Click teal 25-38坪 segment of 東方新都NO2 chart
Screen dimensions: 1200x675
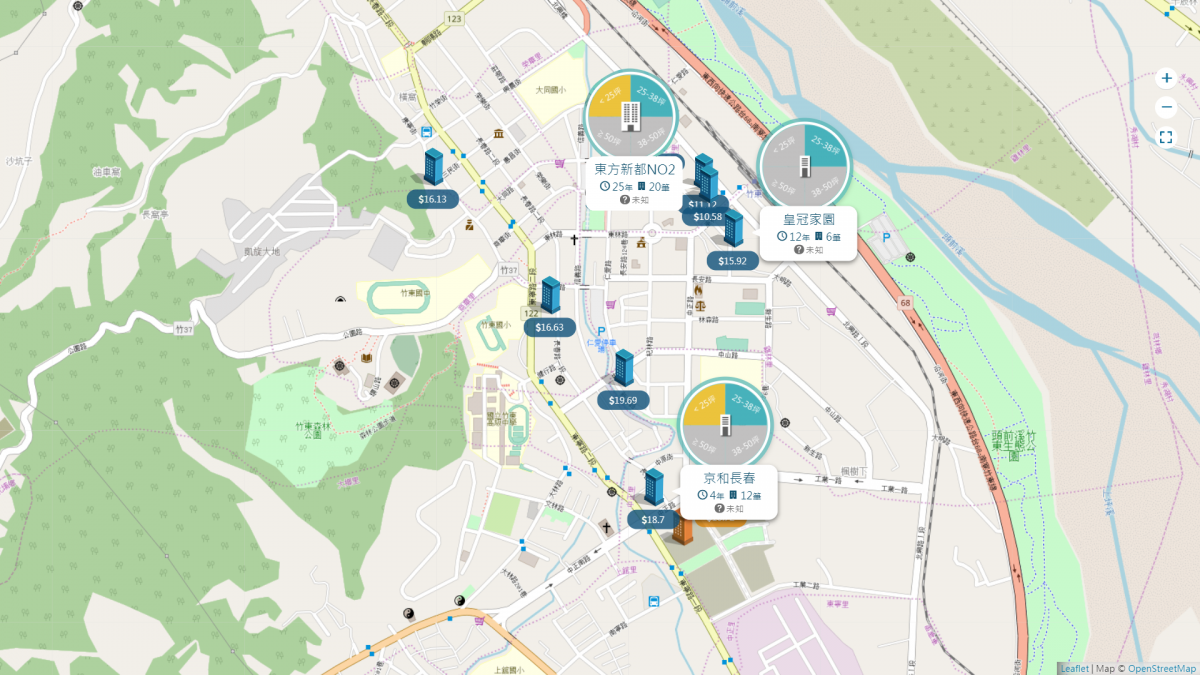tap(653, 97)
